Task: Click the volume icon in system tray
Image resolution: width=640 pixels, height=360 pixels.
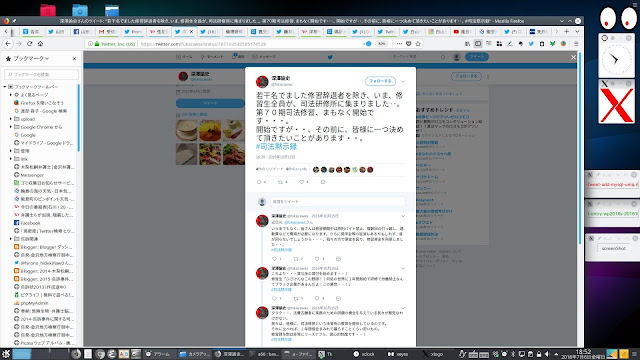Action: click(x=547, y=354)
